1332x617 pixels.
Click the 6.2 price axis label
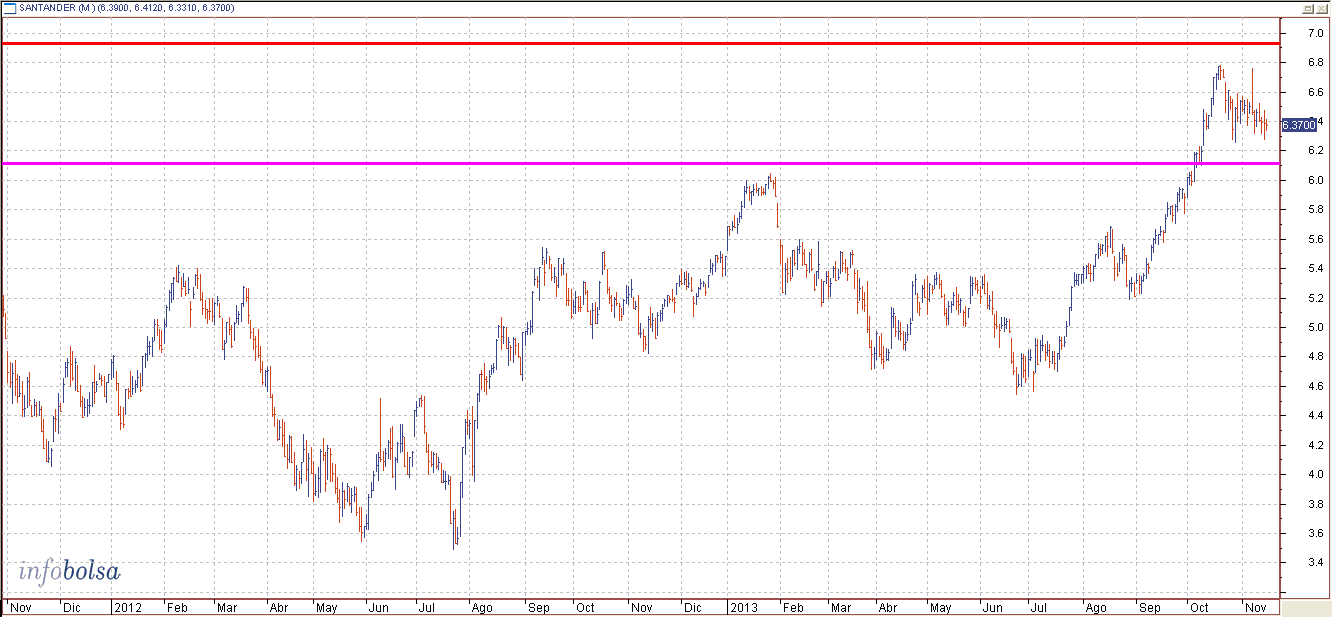(1316, 150)
